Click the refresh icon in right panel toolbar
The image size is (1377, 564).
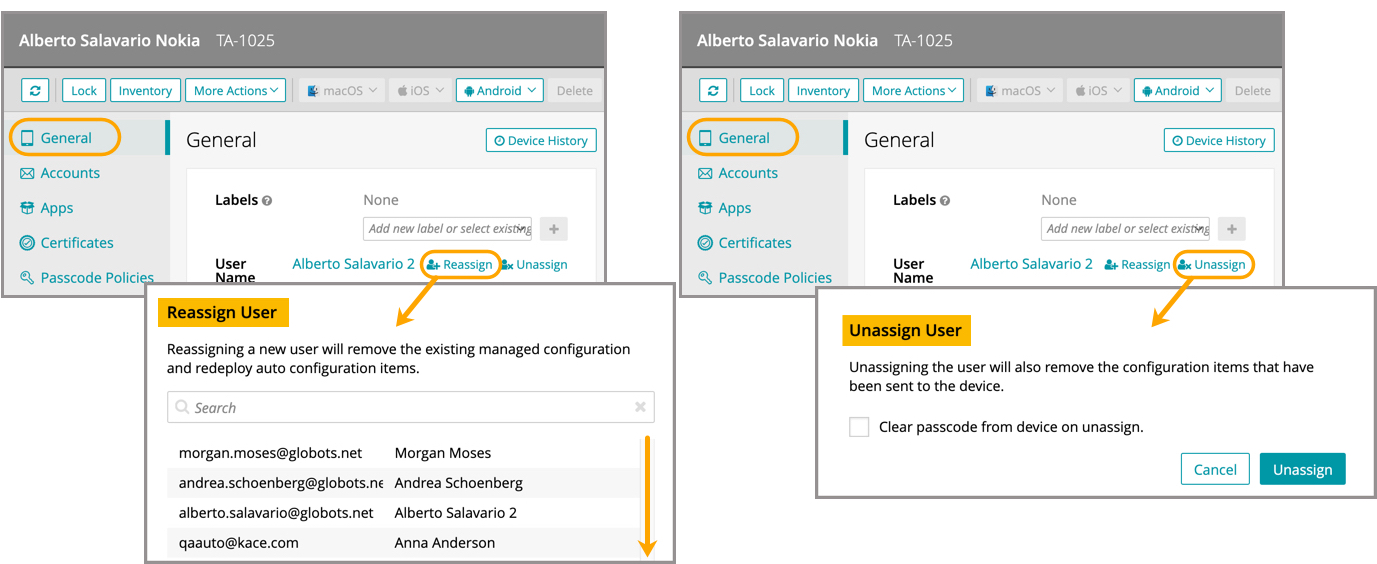713,90
